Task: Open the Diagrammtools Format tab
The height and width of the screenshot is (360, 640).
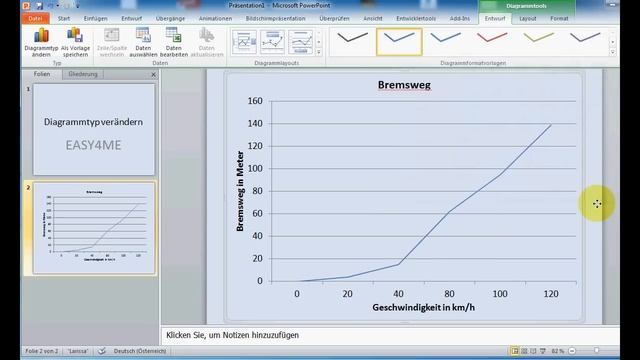Action: pyautogui.click(x=559, y=18)
